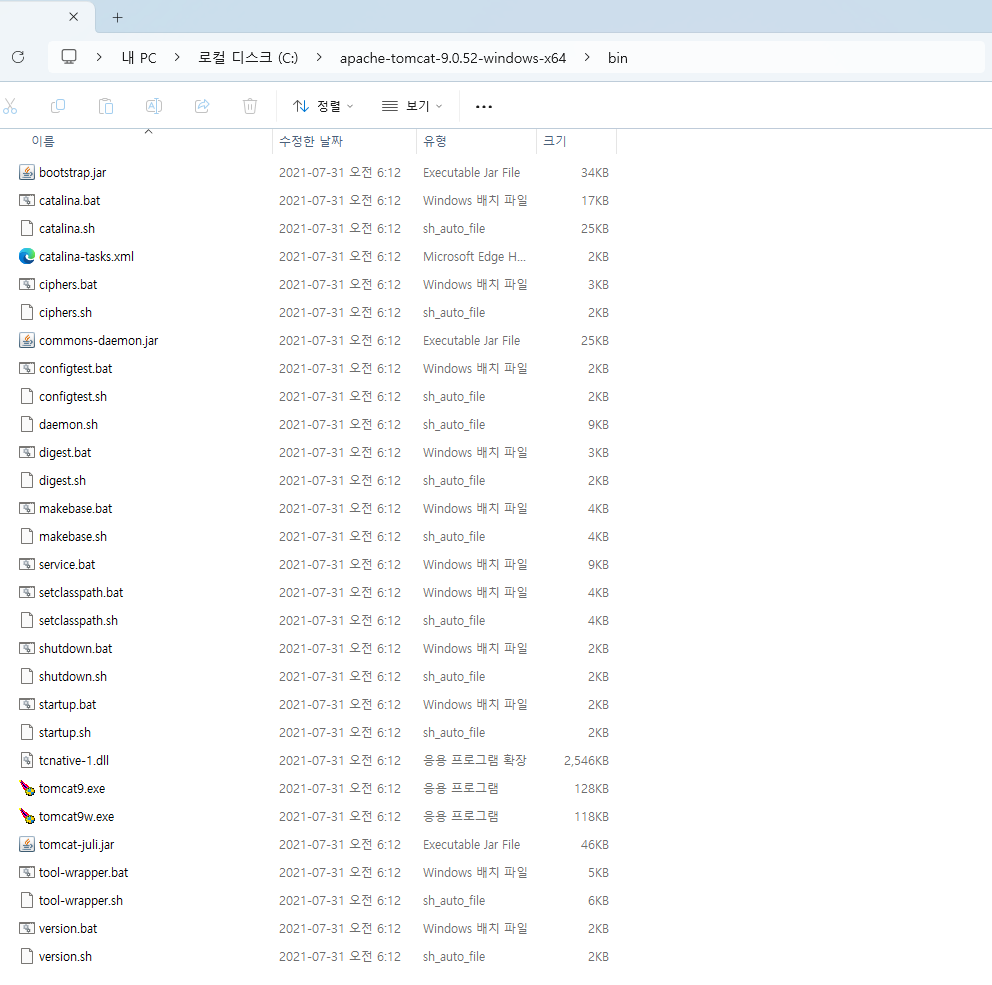Sort by 유형 column header
The width and height of the screenshot is (992, 985).
pos(435,141)
